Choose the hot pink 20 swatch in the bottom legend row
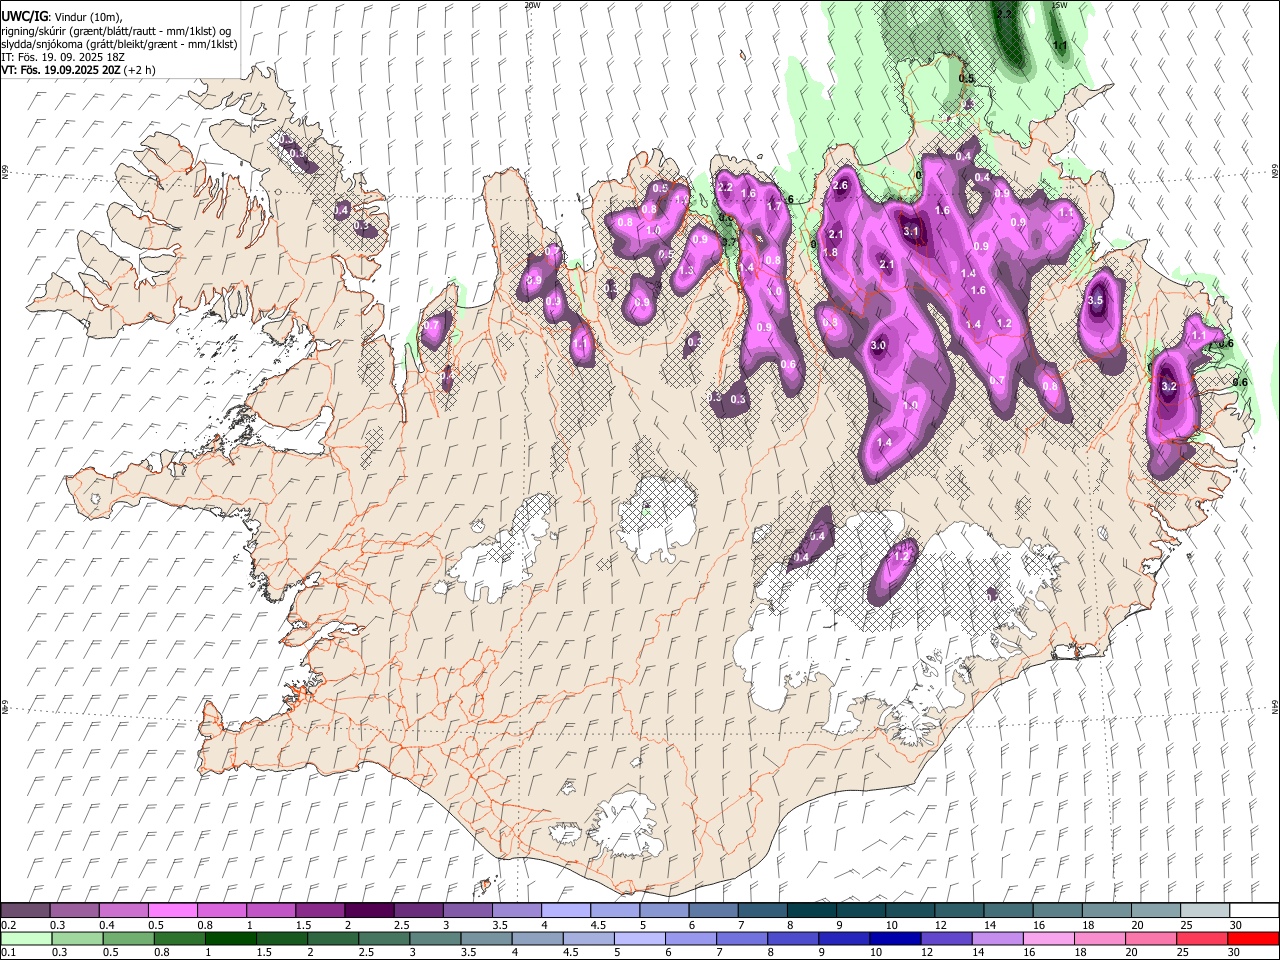The width and height of the screenshot is (1280, 960). pyautogui.click(x=1150, y=938)
